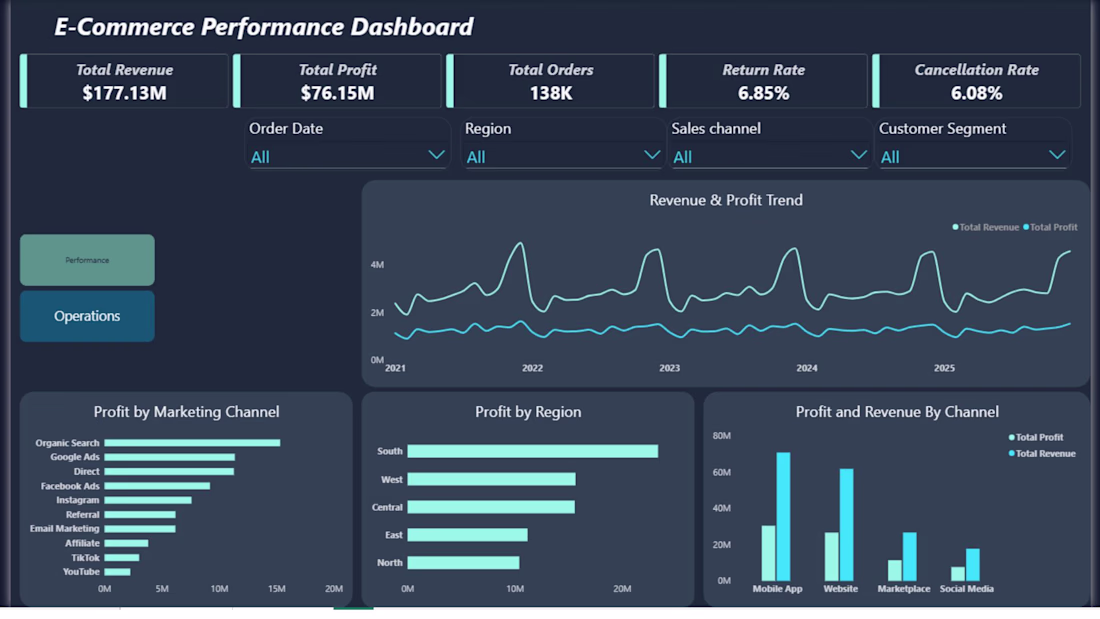The height and width of the screenshot is (619, 1100).
Task: Open the Performance page button
Action: tap(87, 260)
